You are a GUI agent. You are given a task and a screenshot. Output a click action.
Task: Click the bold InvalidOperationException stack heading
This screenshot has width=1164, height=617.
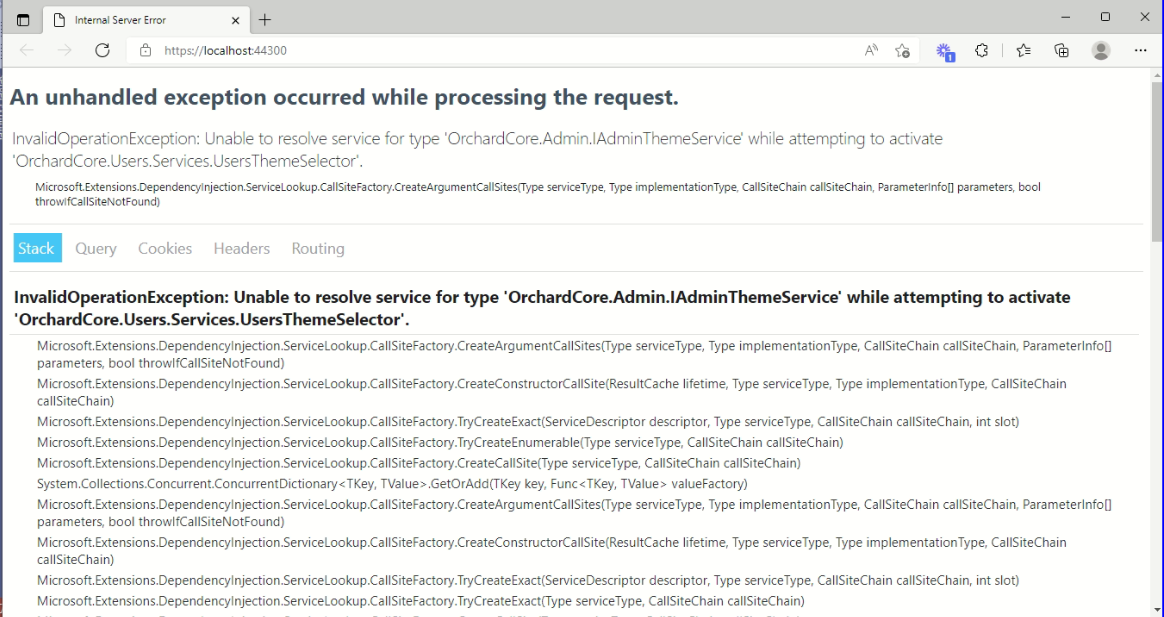point(542,308)
